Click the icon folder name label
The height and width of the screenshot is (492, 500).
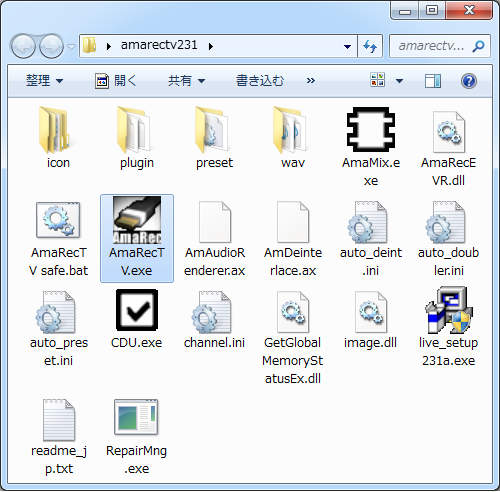pyautogui.click(x=58, y=163)
